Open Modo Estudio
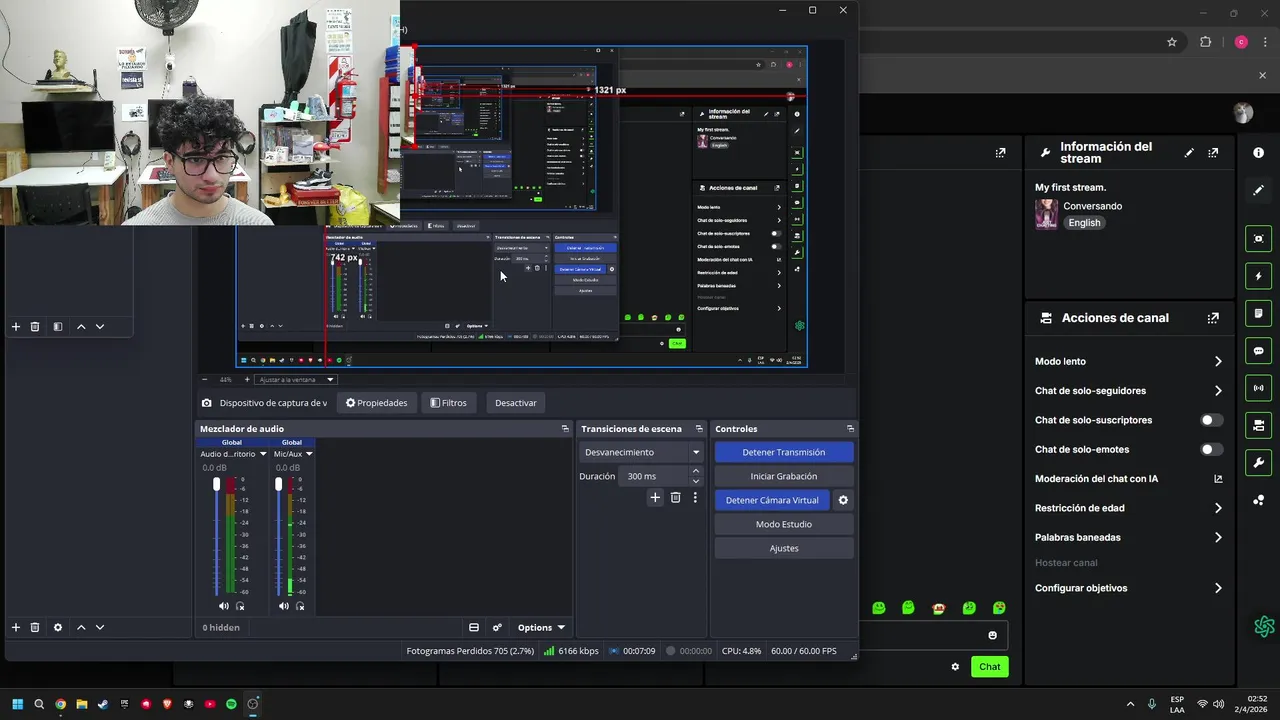Screen dimensions: 1280x720 tap(784, 524)
